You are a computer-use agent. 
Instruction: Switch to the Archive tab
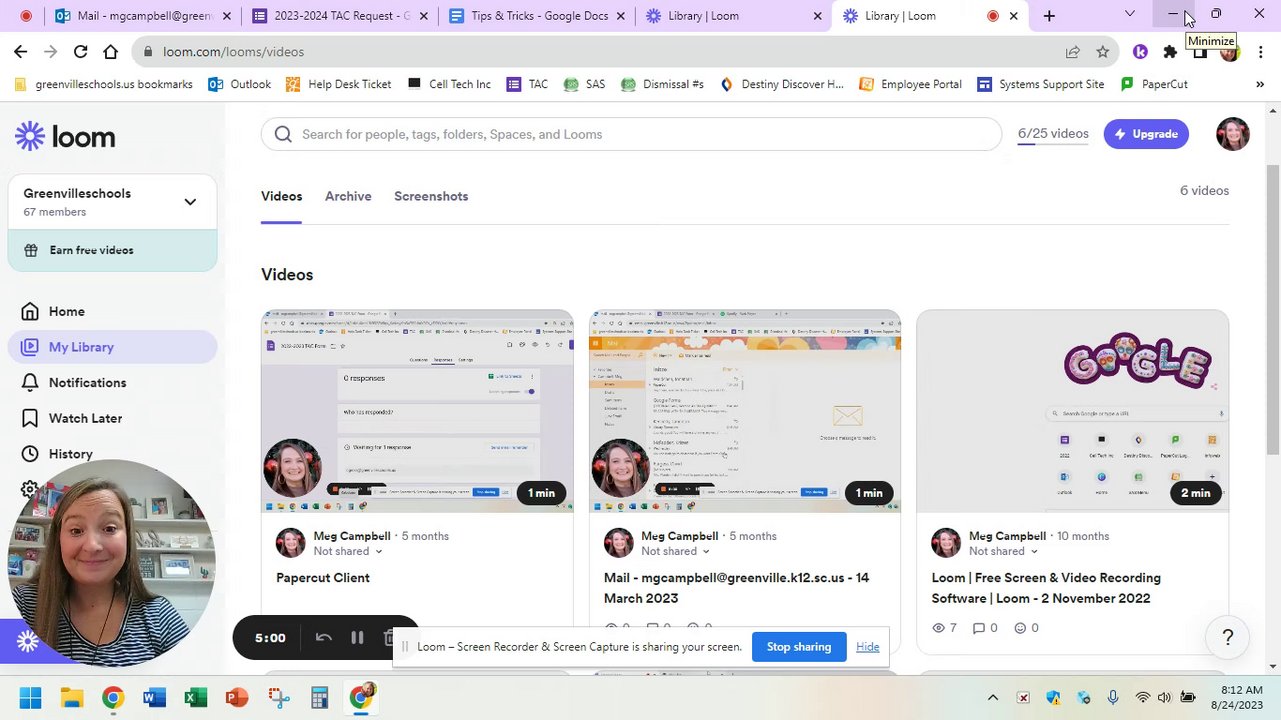(348, 196)
